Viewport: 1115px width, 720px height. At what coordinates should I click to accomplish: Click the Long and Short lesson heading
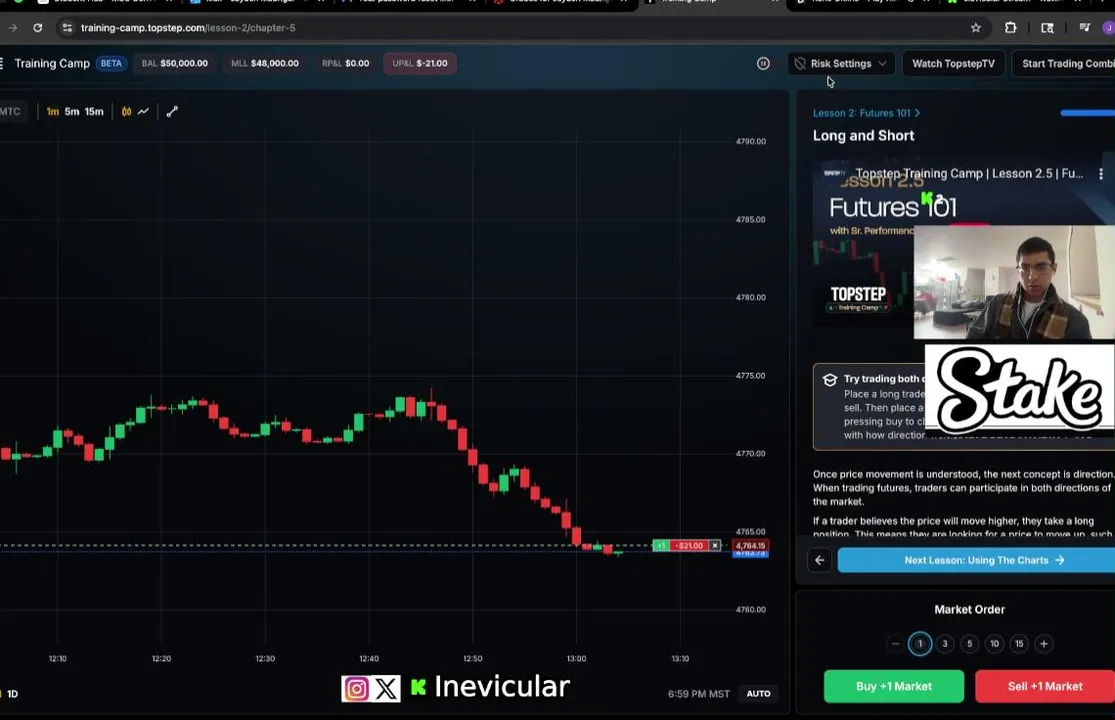tap(863, 136)
